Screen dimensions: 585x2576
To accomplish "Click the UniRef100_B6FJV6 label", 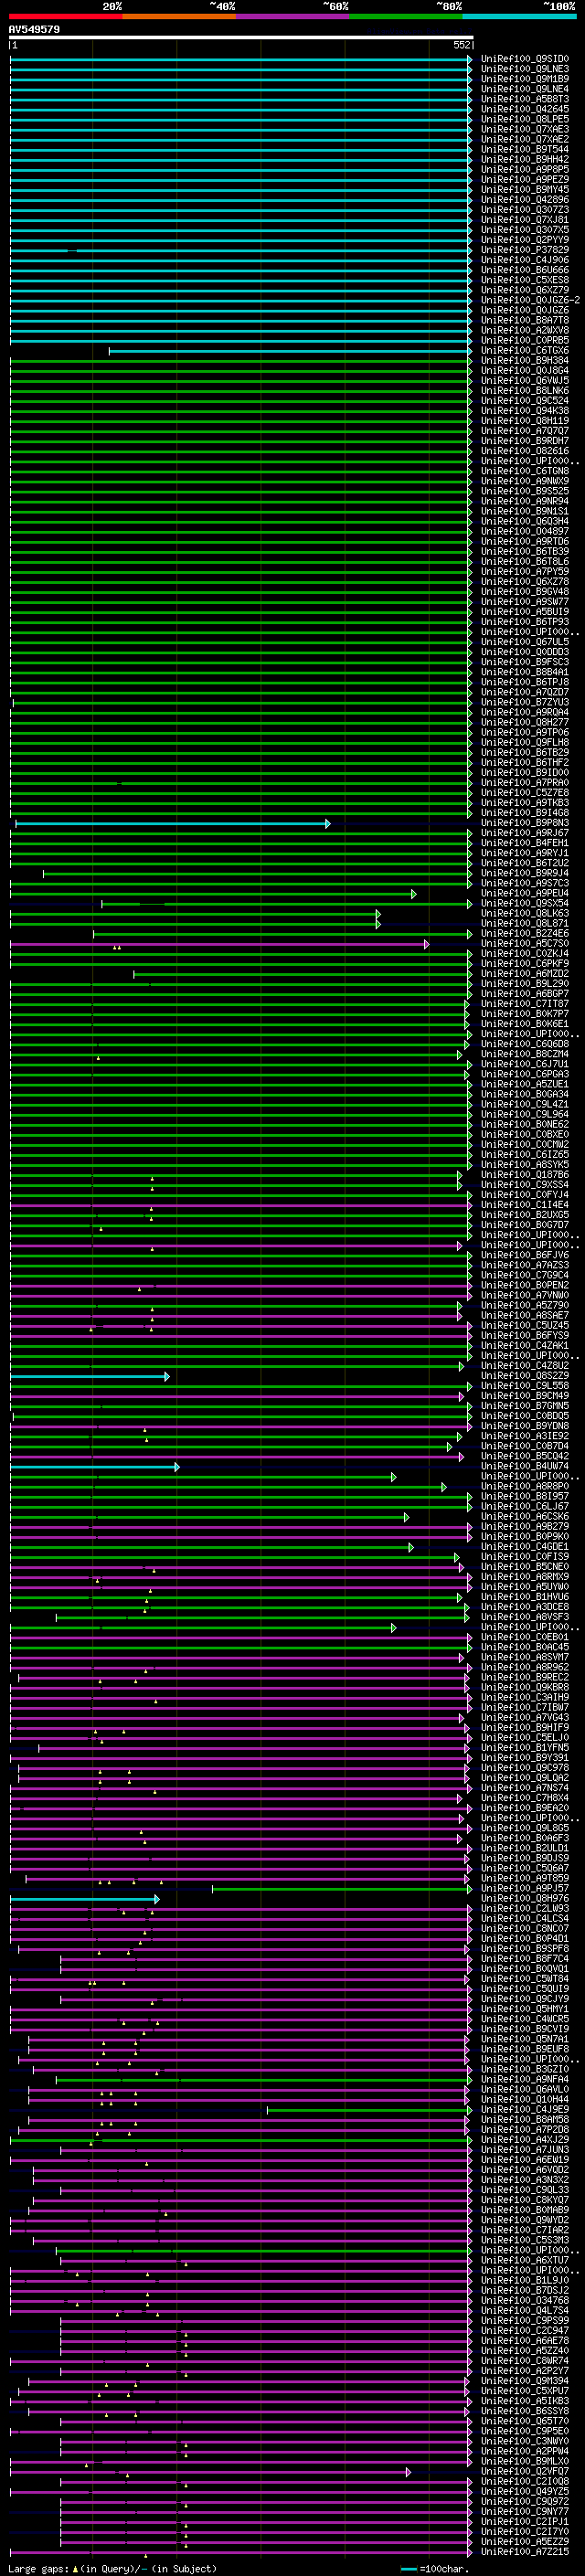I will [x=525, y=1255].
